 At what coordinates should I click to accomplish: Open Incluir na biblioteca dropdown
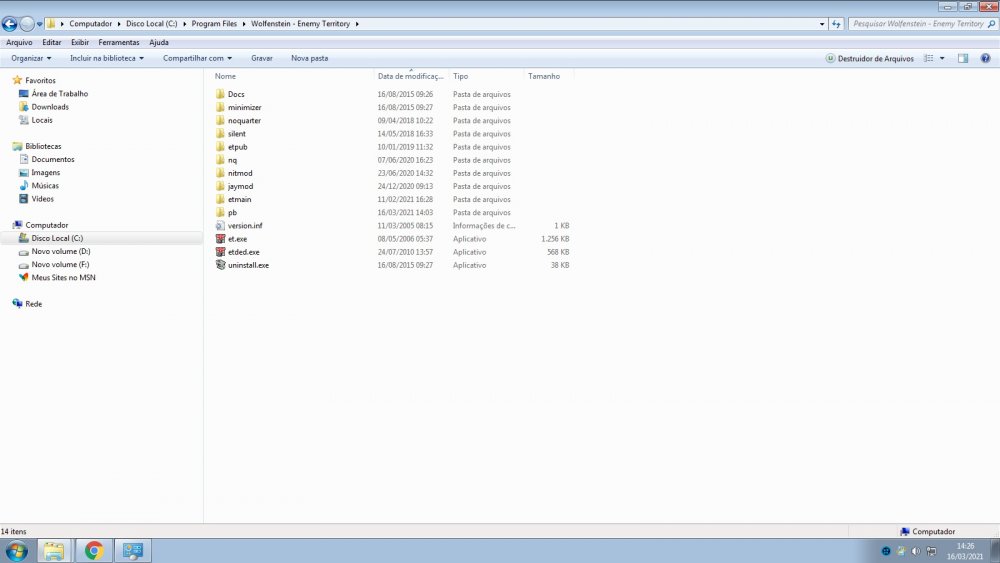[107, 58]
